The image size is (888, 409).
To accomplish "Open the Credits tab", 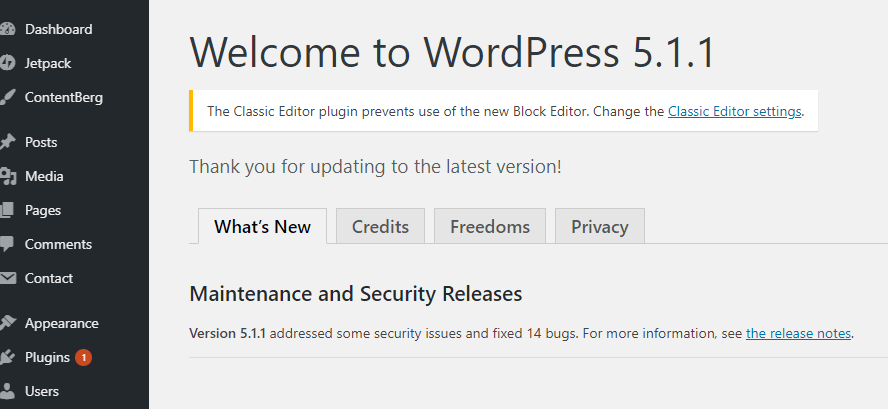I will pyautogui.click(x=380, y=227).
